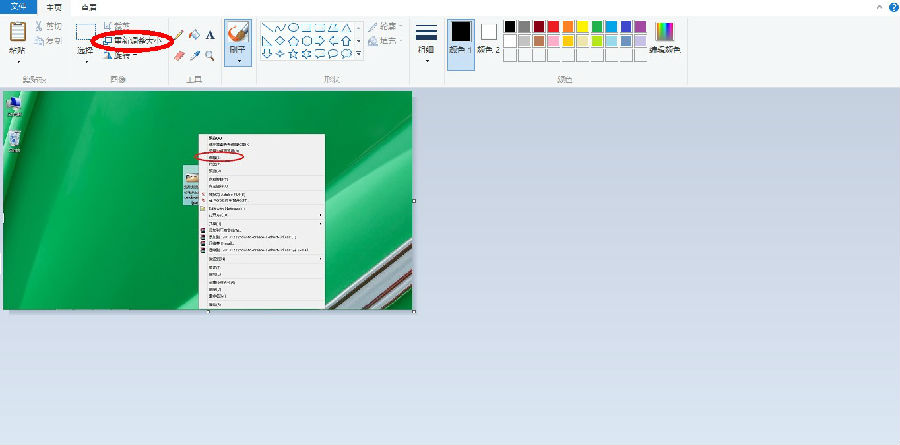The height and width of the screenshot is (445, 900).
Task: Expand the Select tool dropdown arrow
Action: pos(86,61)
